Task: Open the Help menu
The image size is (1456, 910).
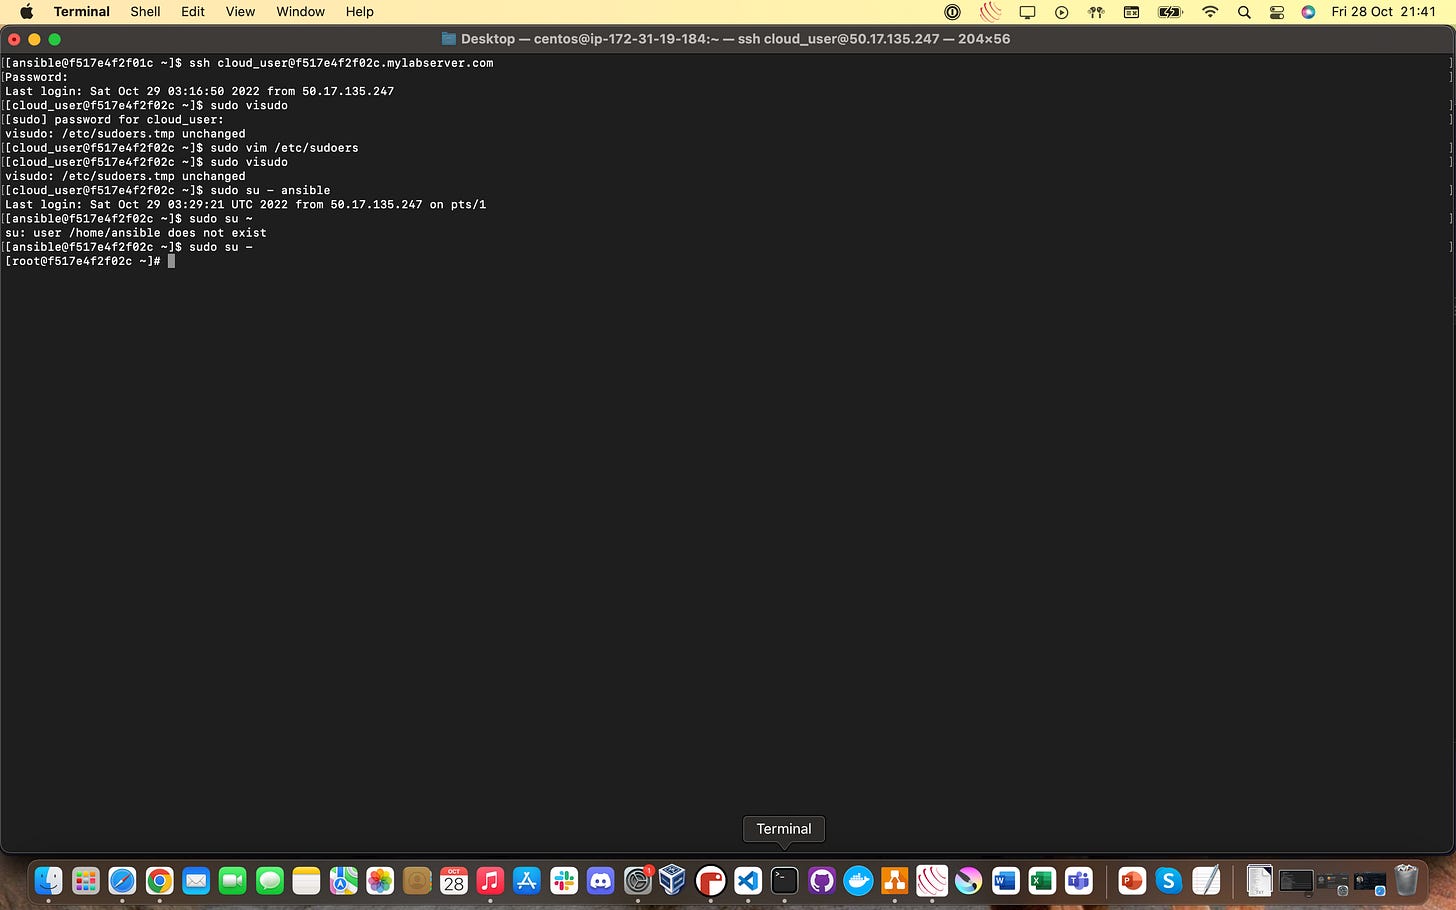Action: coord(360,12)
